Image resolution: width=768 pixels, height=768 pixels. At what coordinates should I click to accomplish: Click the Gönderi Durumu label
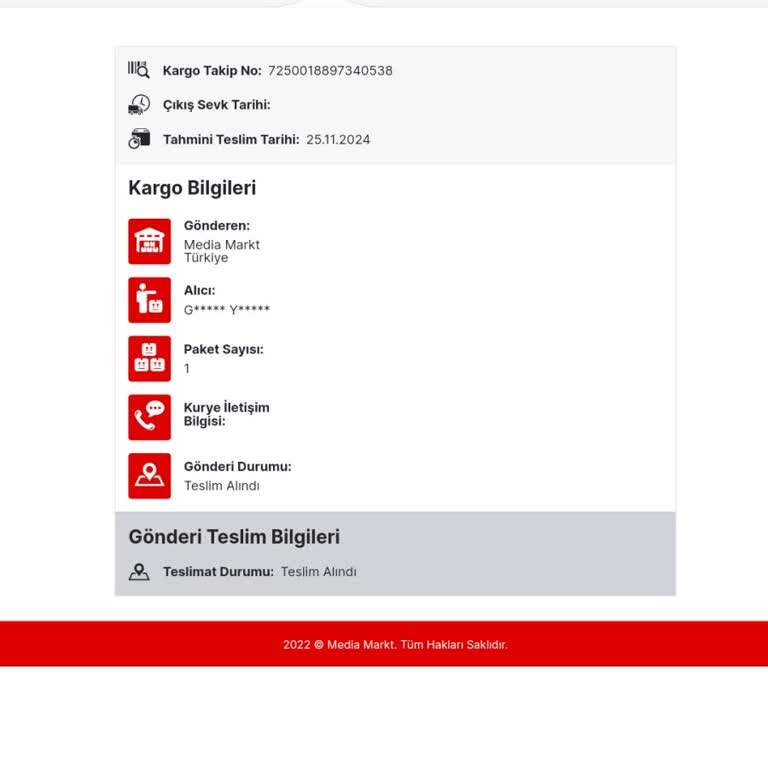(x=238, y=467)
